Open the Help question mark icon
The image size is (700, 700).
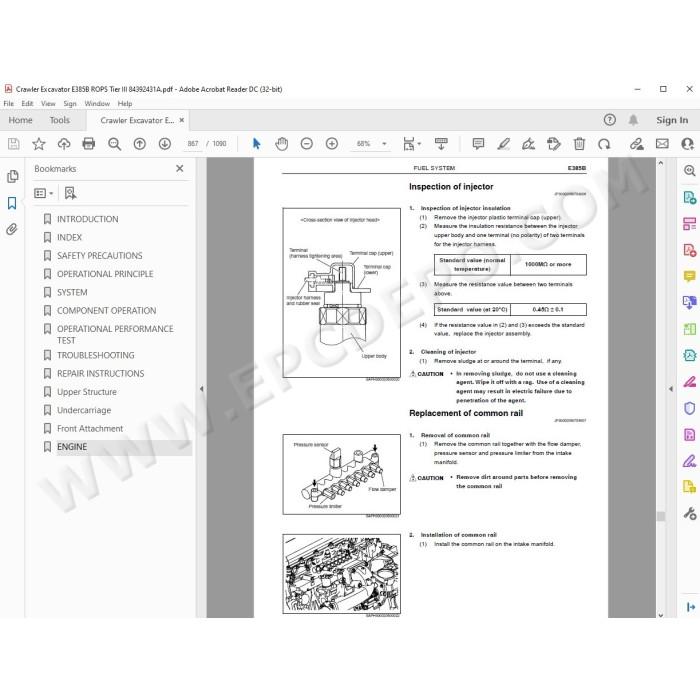pos(609,120)
